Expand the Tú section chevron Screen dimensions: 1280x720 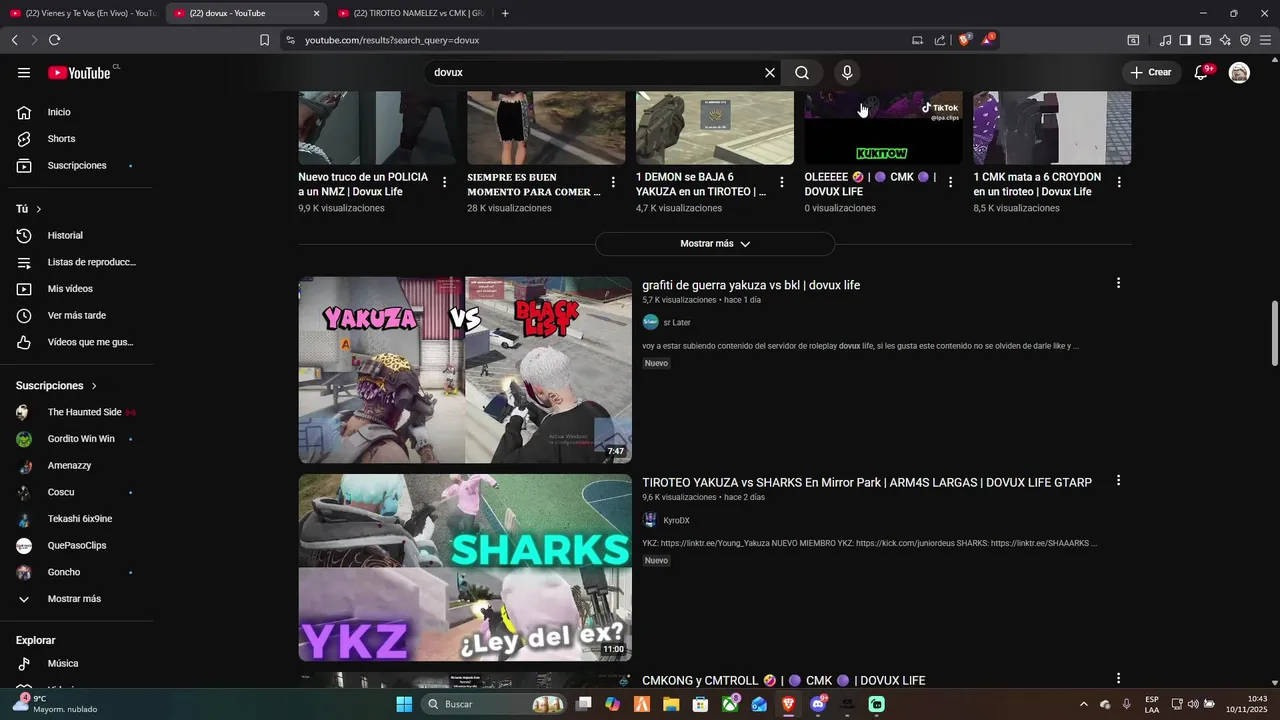click(39, 209)
